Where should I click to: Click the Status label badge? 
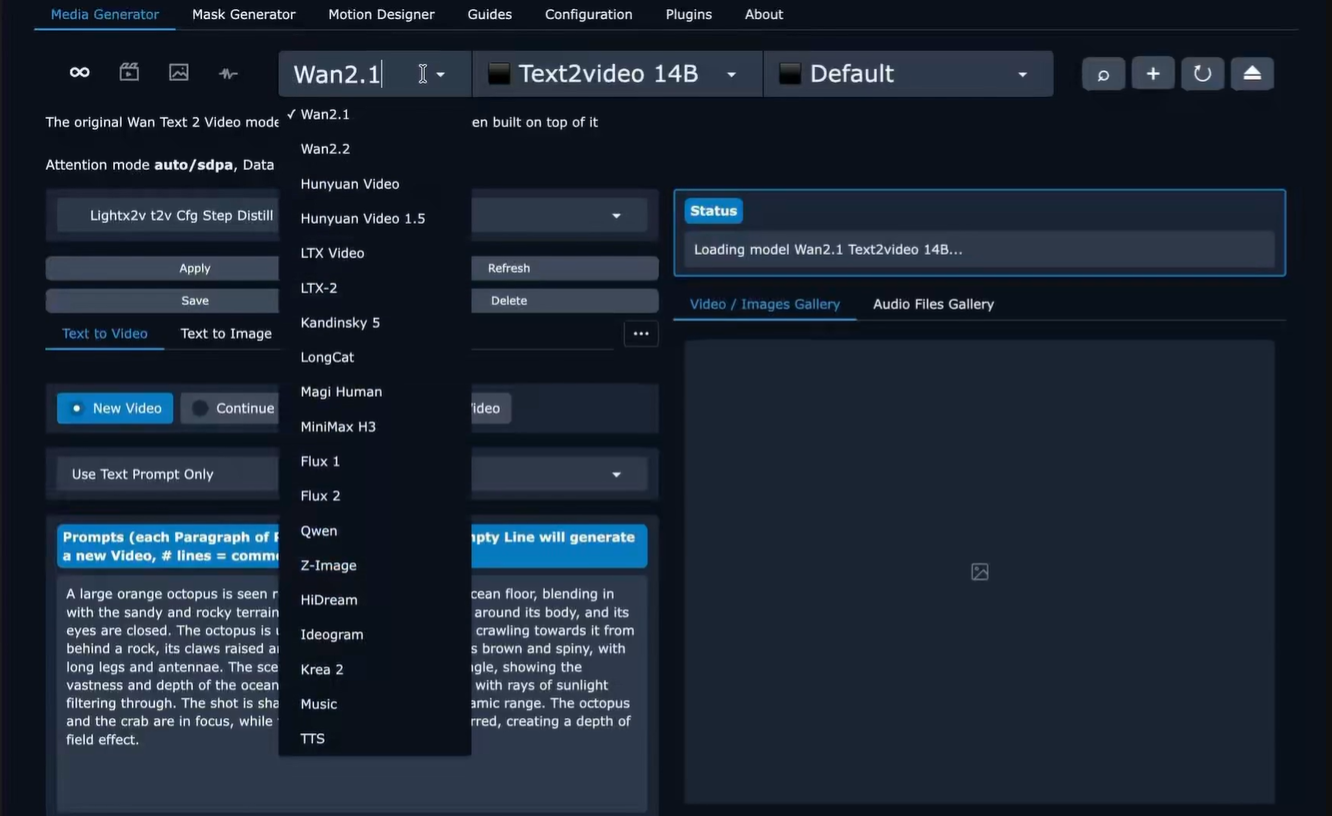pos(713,211)
